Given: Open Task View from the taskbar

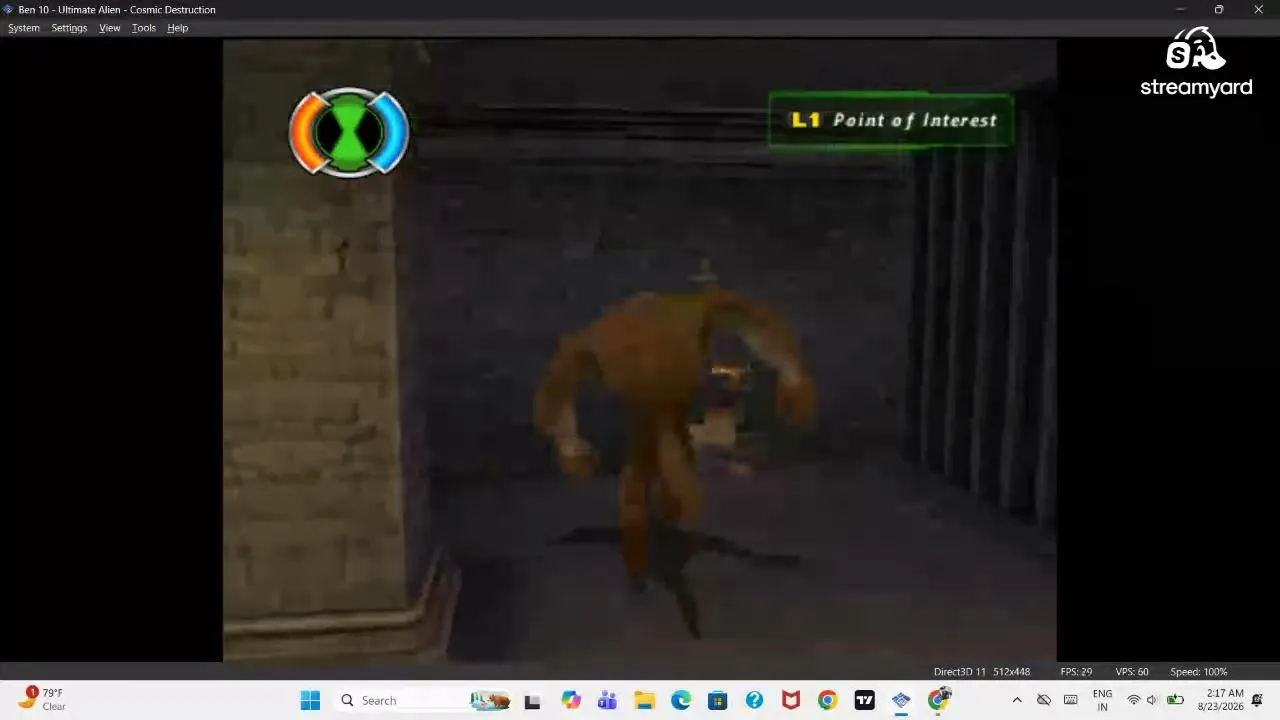Looking at the screenshot, I should [532, 701].
